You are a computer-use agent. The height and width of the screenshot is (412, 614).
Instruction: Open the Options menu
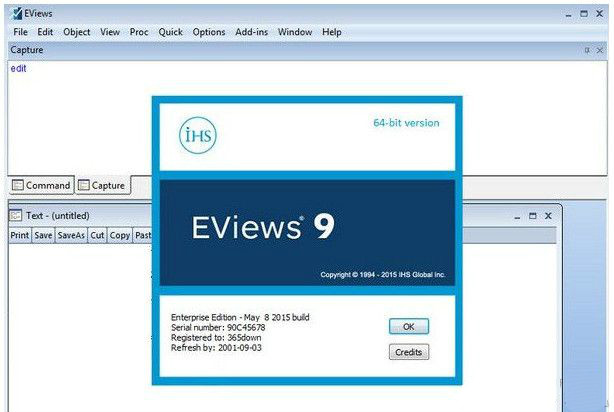coord(209,32)
